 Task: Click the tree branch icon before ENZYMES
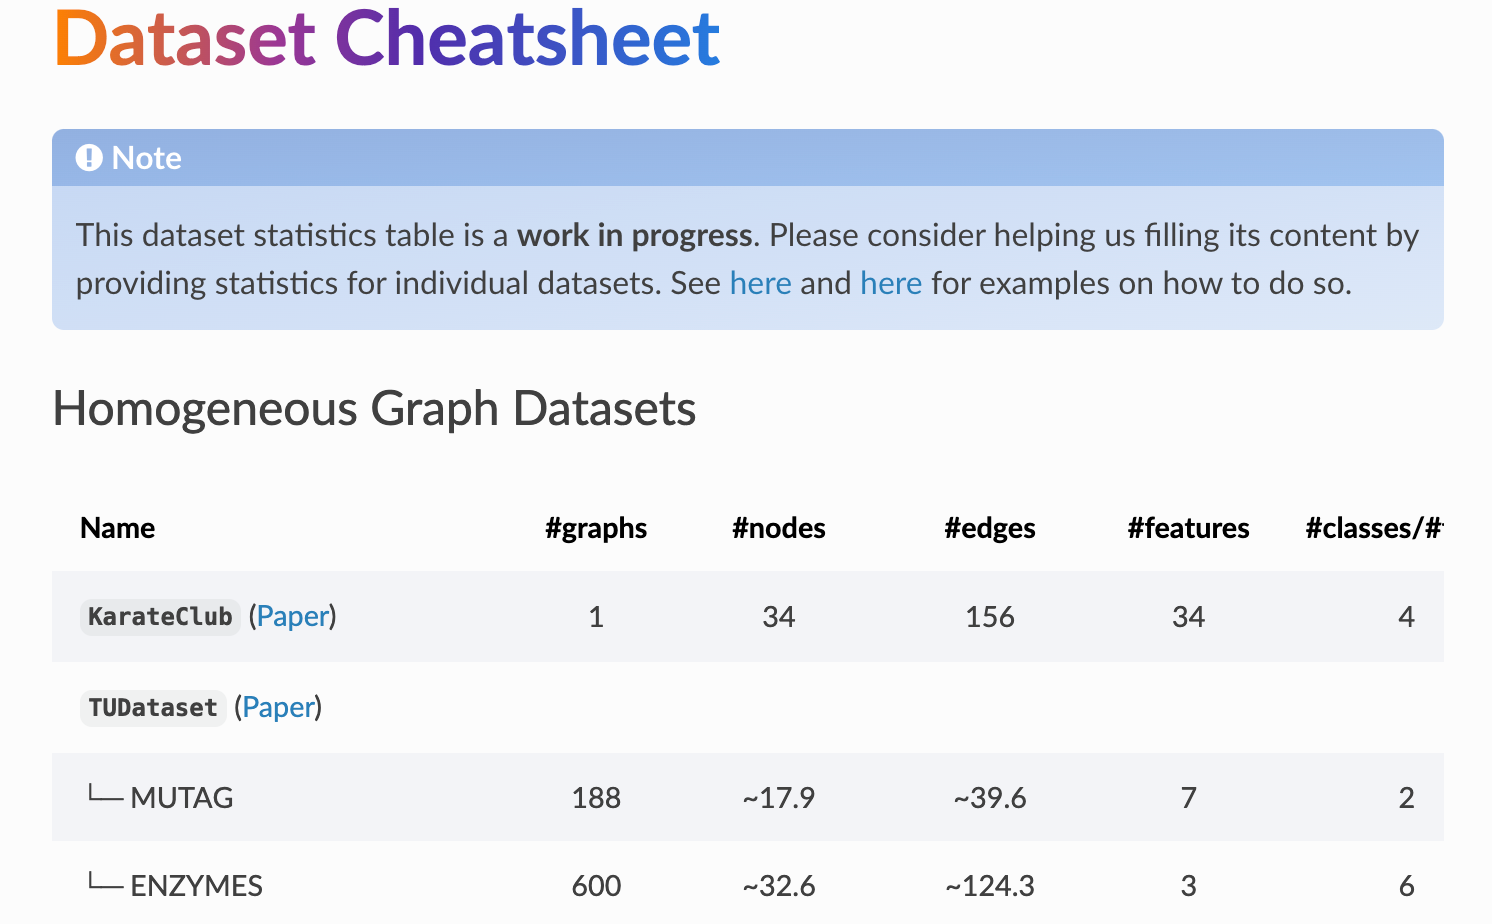coord(105,884)
